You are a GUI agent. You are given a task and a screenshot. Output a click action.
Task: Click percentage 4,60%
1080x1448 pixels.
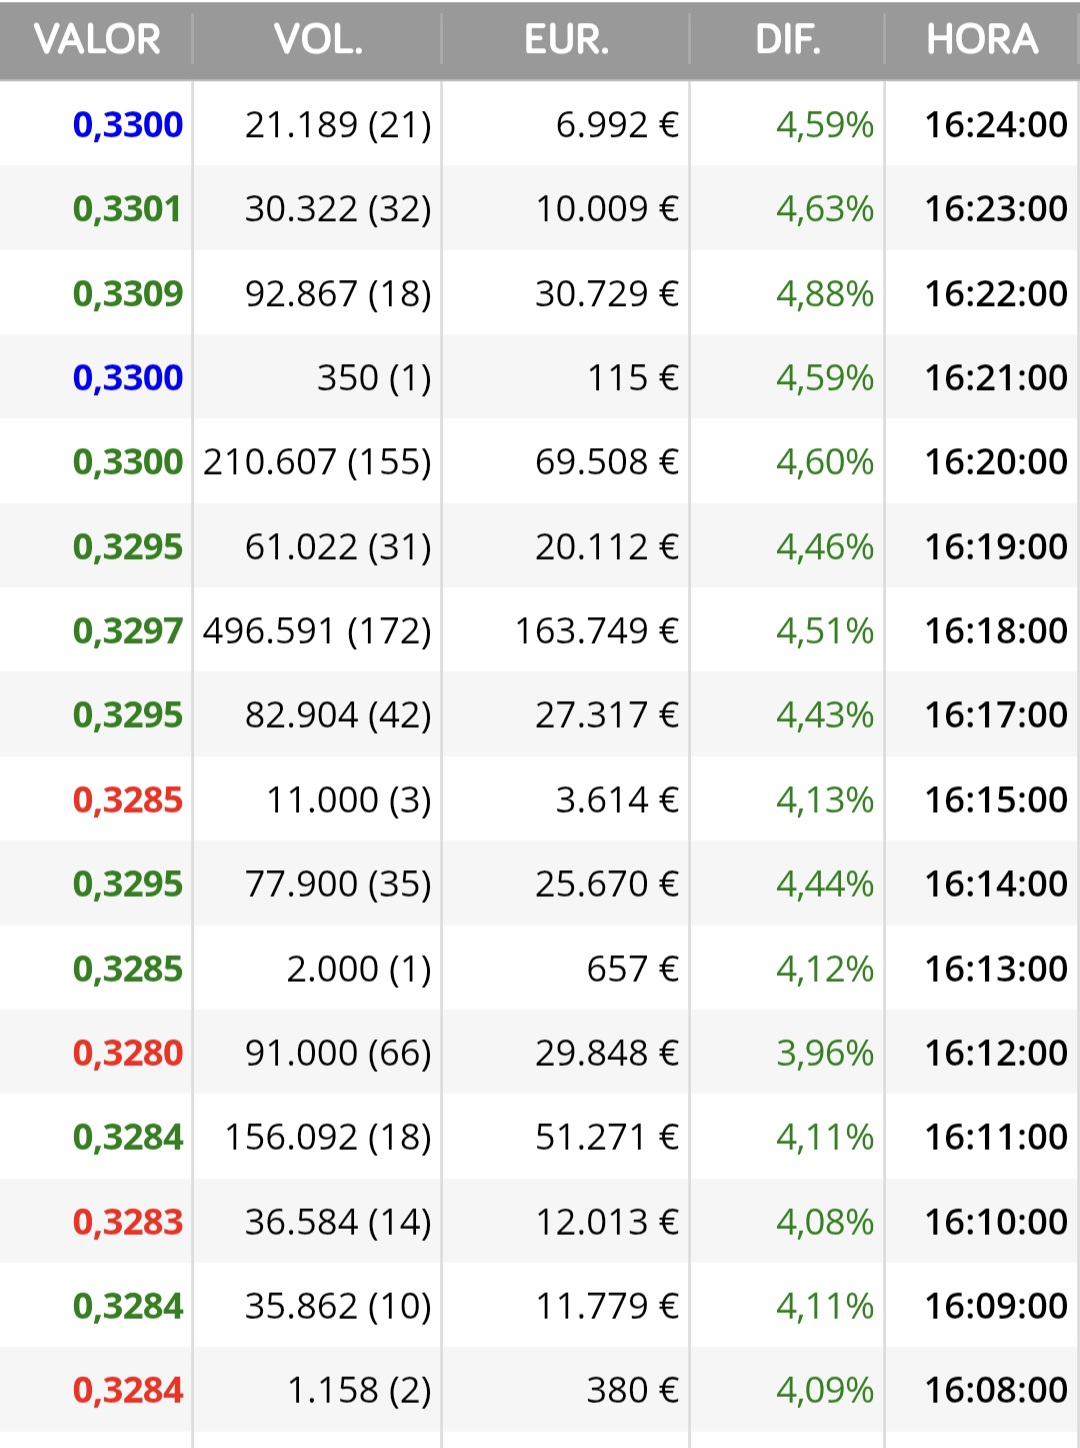point(825,462)
